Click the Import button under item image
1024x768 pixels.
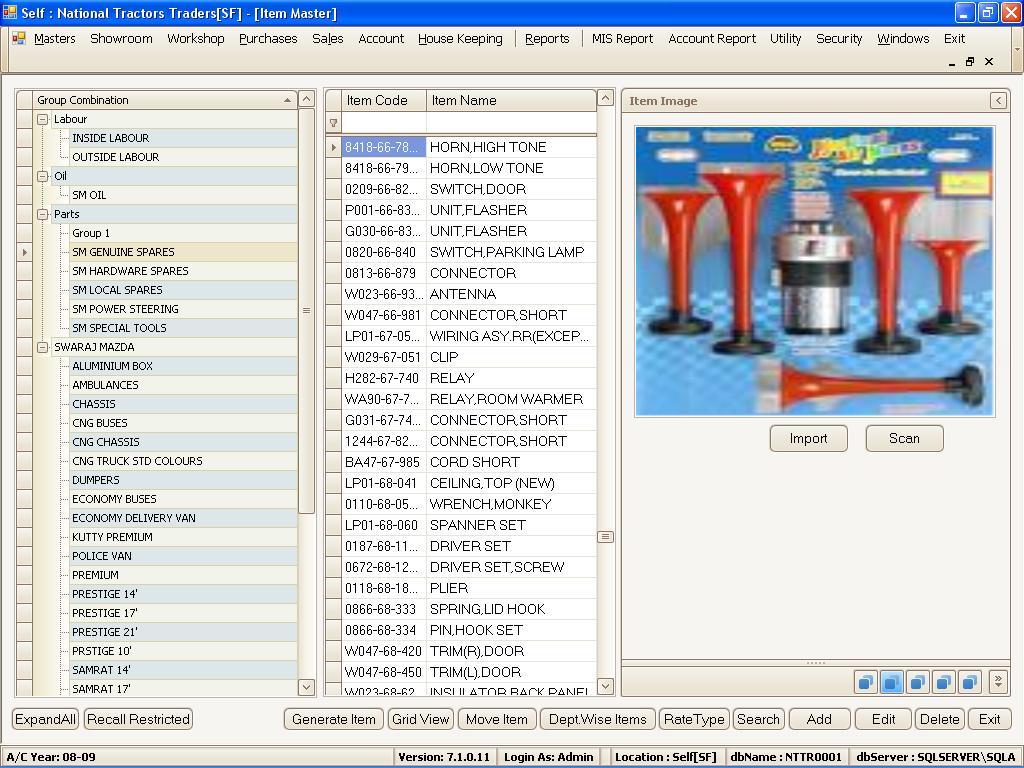click(808, 438)
